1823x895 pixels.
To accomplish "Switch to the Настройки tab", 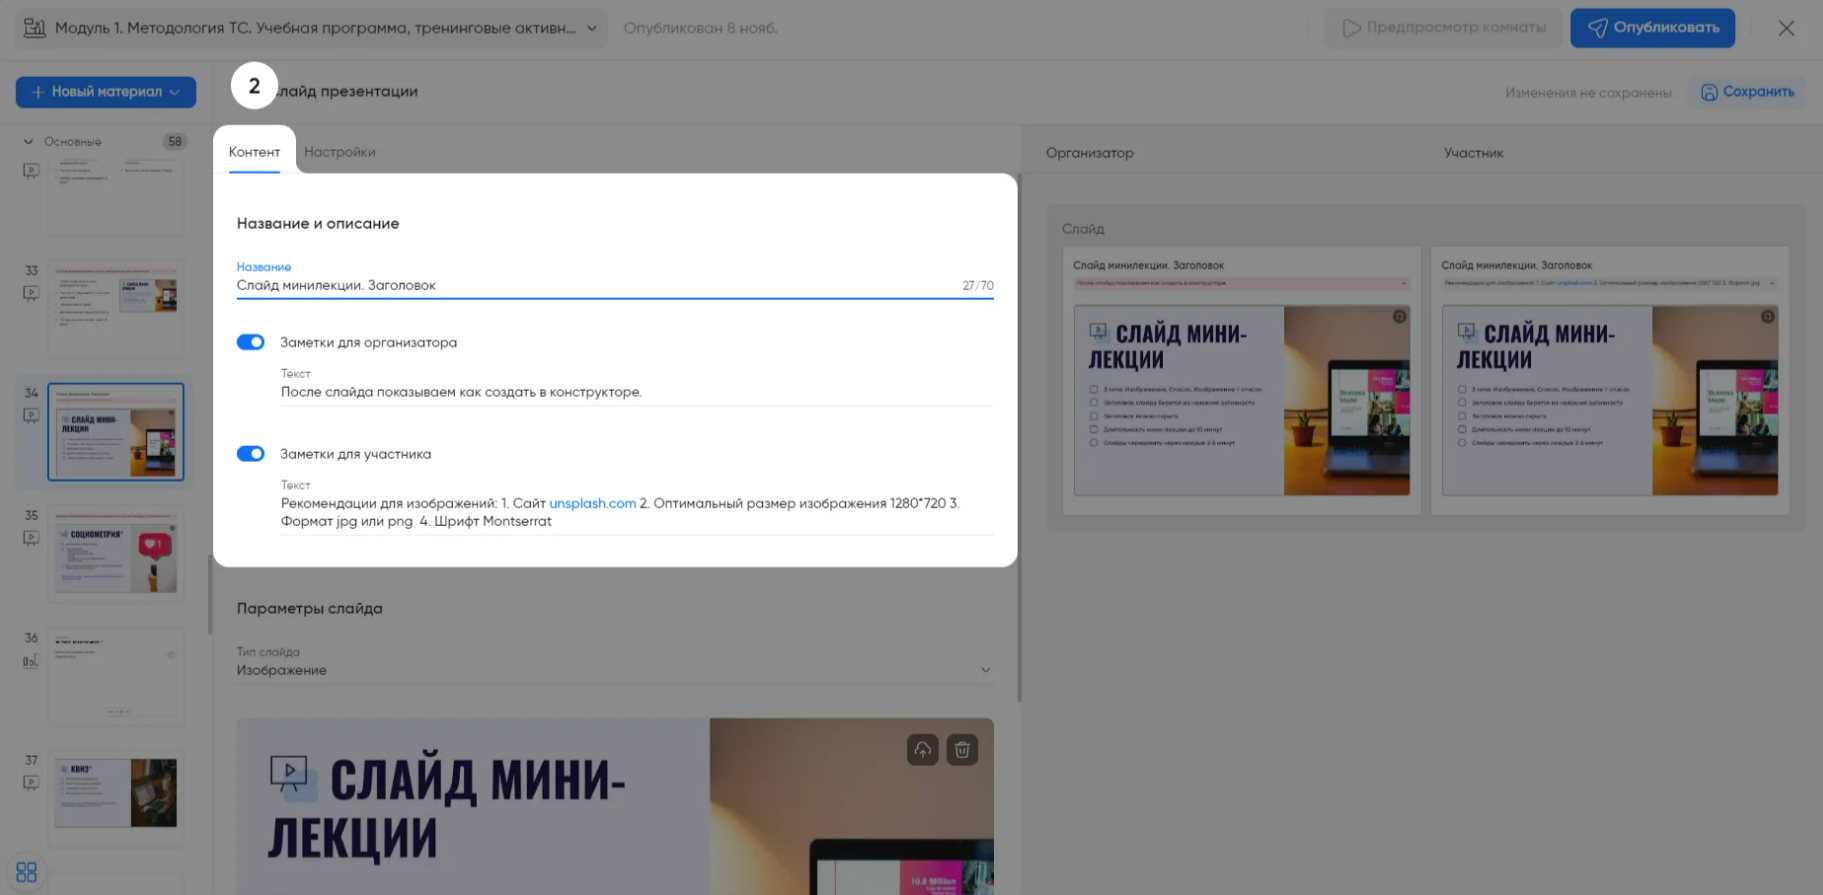I will tap(340, 152).
